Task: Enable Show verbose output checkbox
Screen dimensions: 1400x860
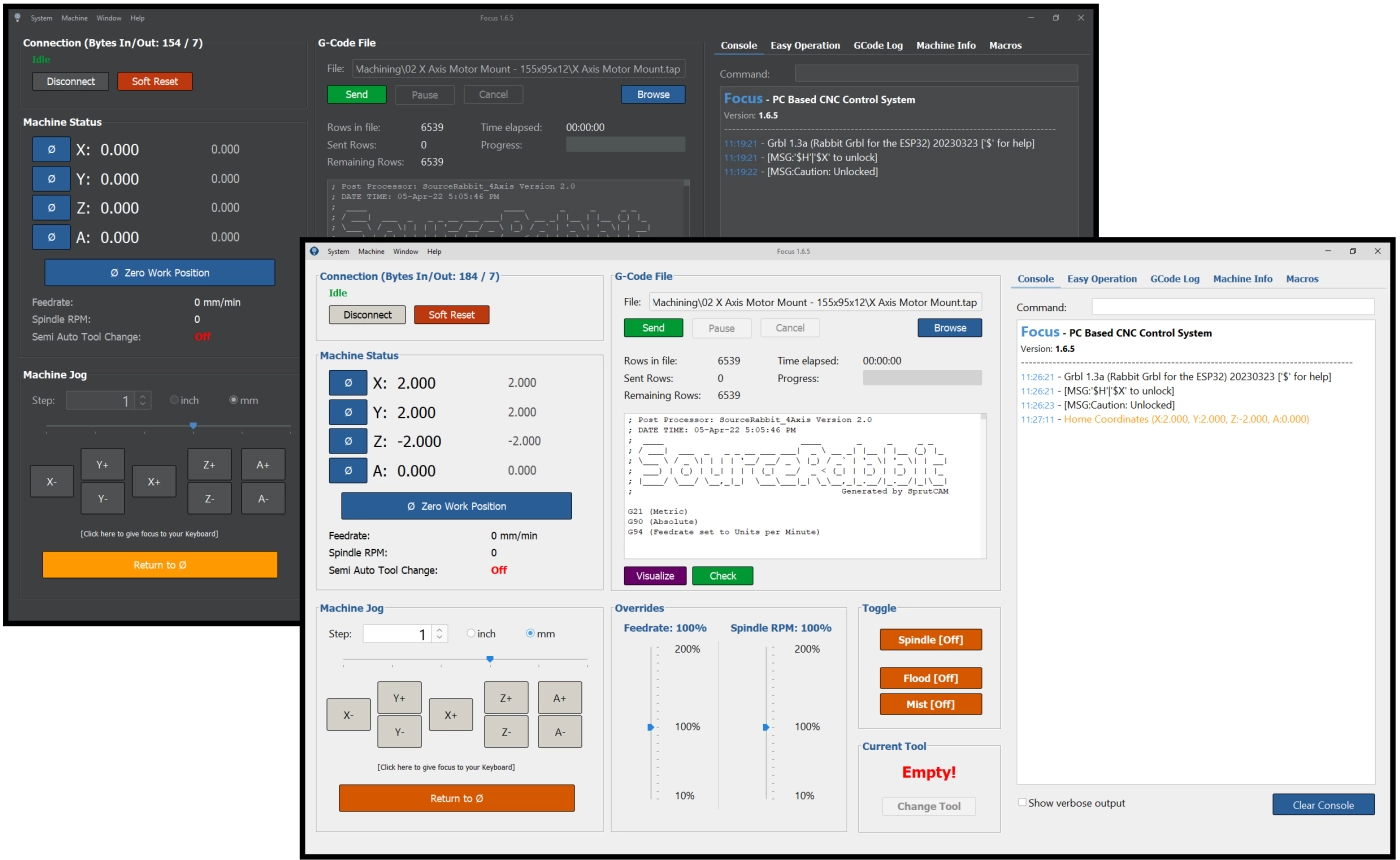Action: pyautogui.click(x=1022, y=802)
